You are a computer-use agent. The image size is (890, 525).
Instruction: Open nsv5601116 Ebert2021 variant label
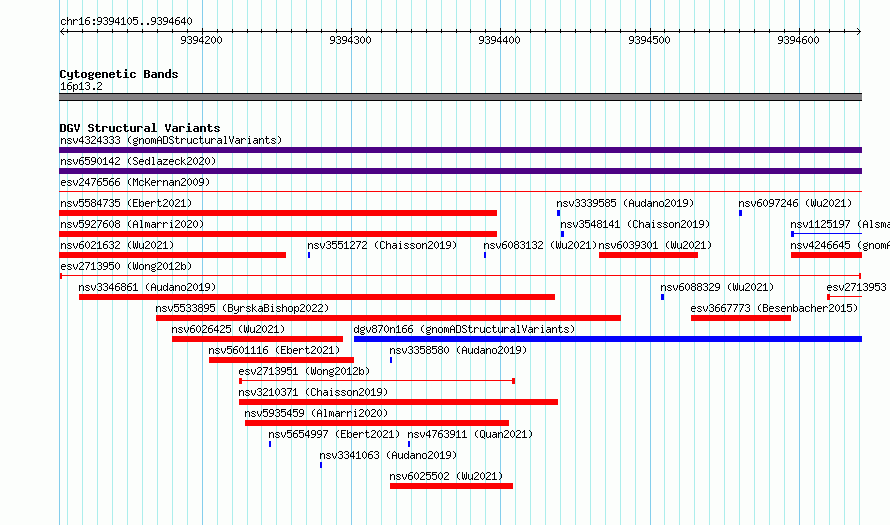pyautogui.click(x=274, y=350)
